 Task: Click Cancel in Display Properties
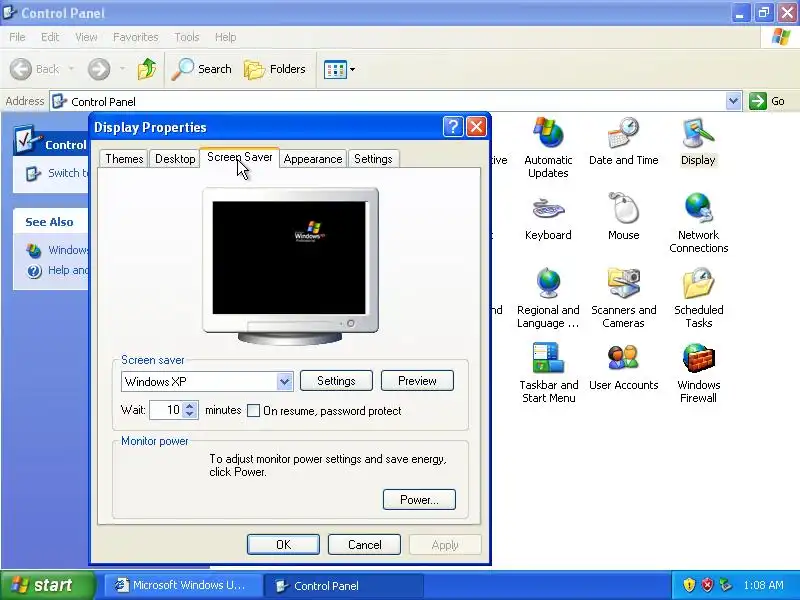click(364, 544)
